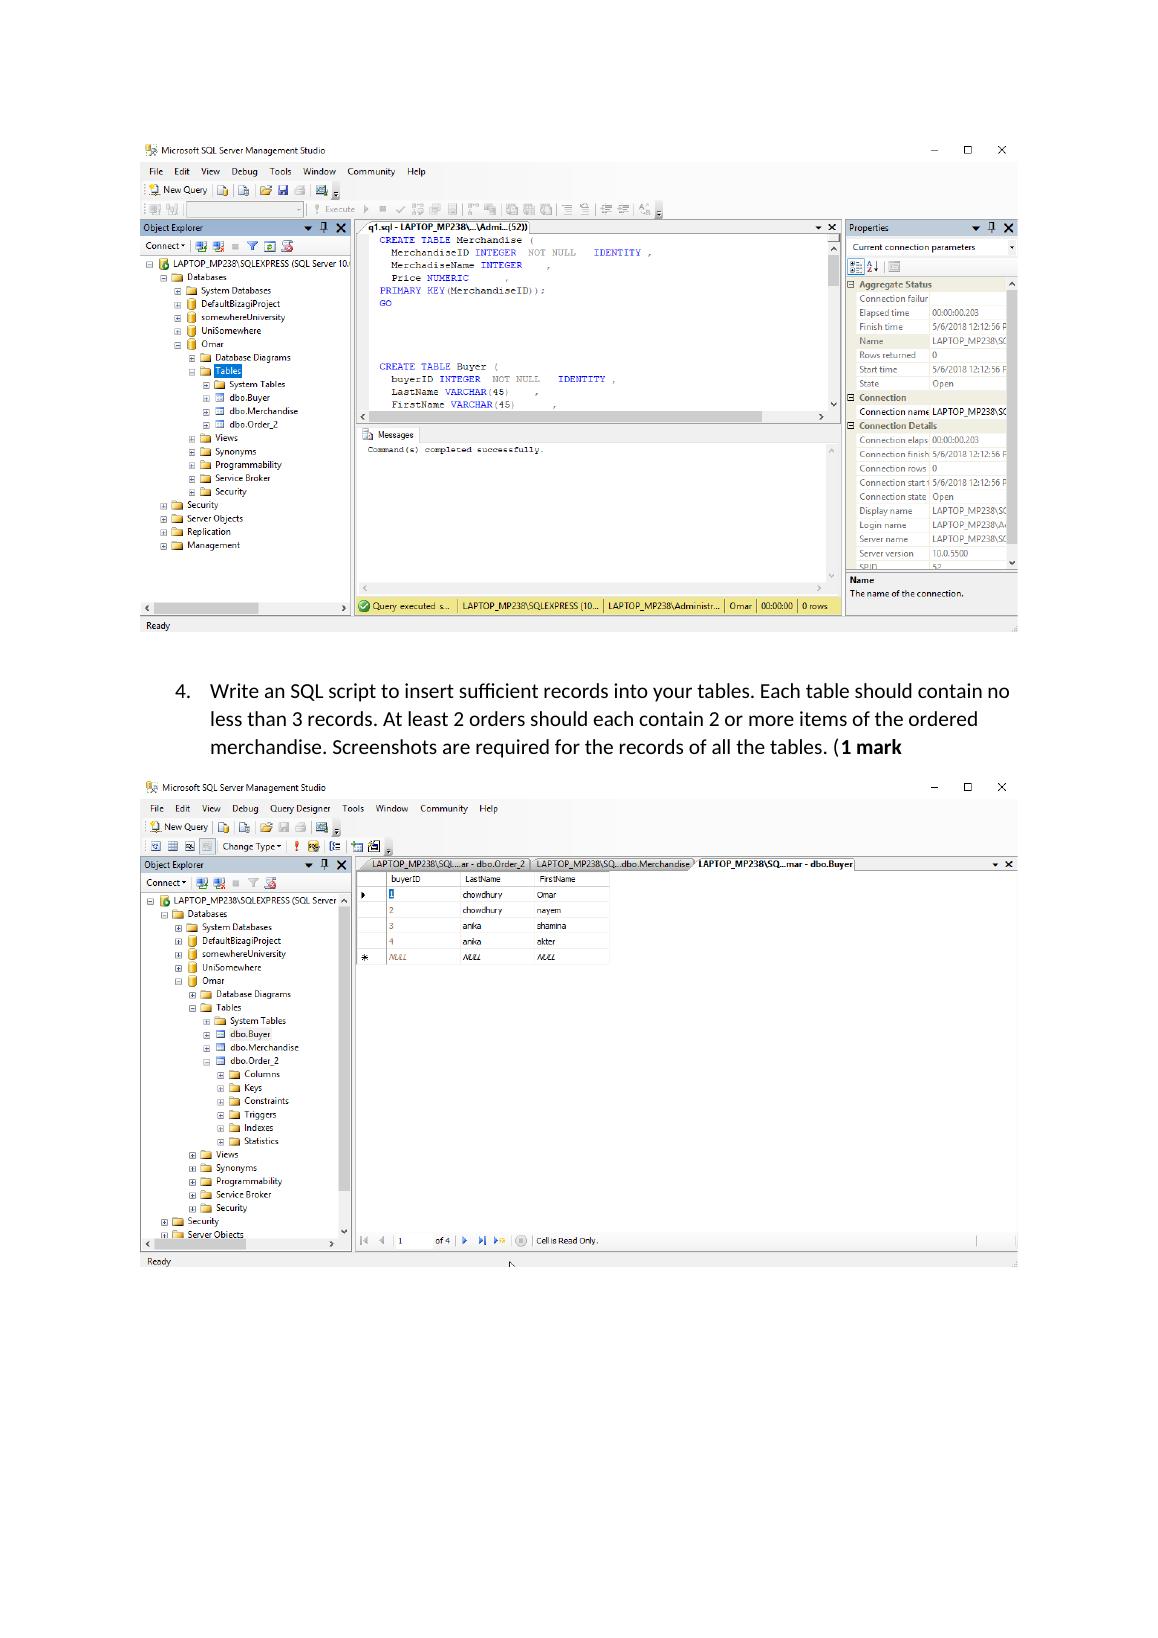Expand the Columns folder under dbo.Order_2

[x=221, y=1075]
